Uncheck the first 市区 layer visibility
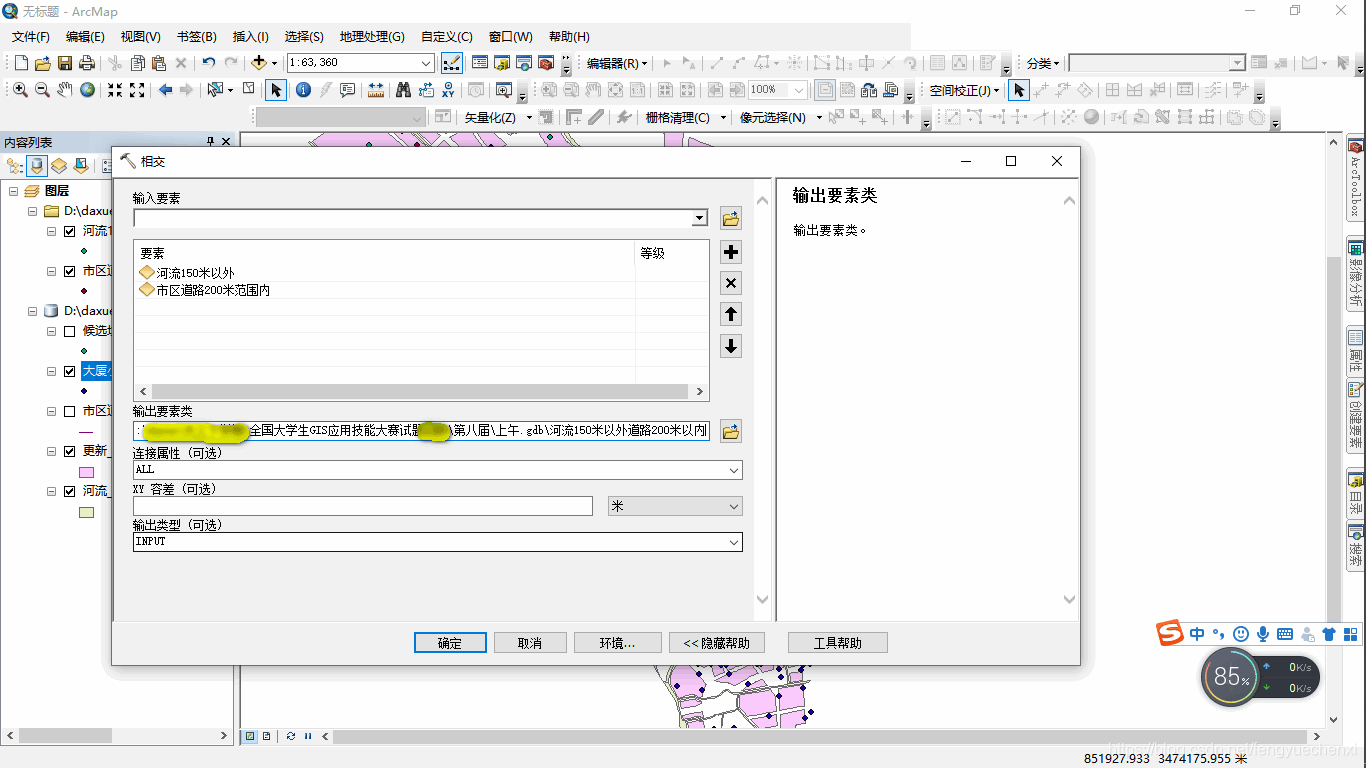This screenshot has width=1366, height=768. coord(69,271)
